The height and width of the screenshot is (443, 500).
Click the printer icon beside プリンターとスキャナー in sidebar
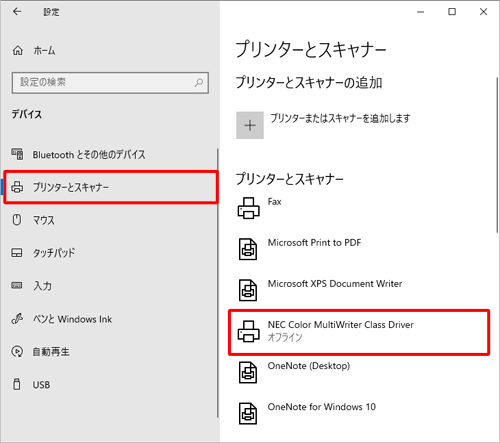coord(17,187)
